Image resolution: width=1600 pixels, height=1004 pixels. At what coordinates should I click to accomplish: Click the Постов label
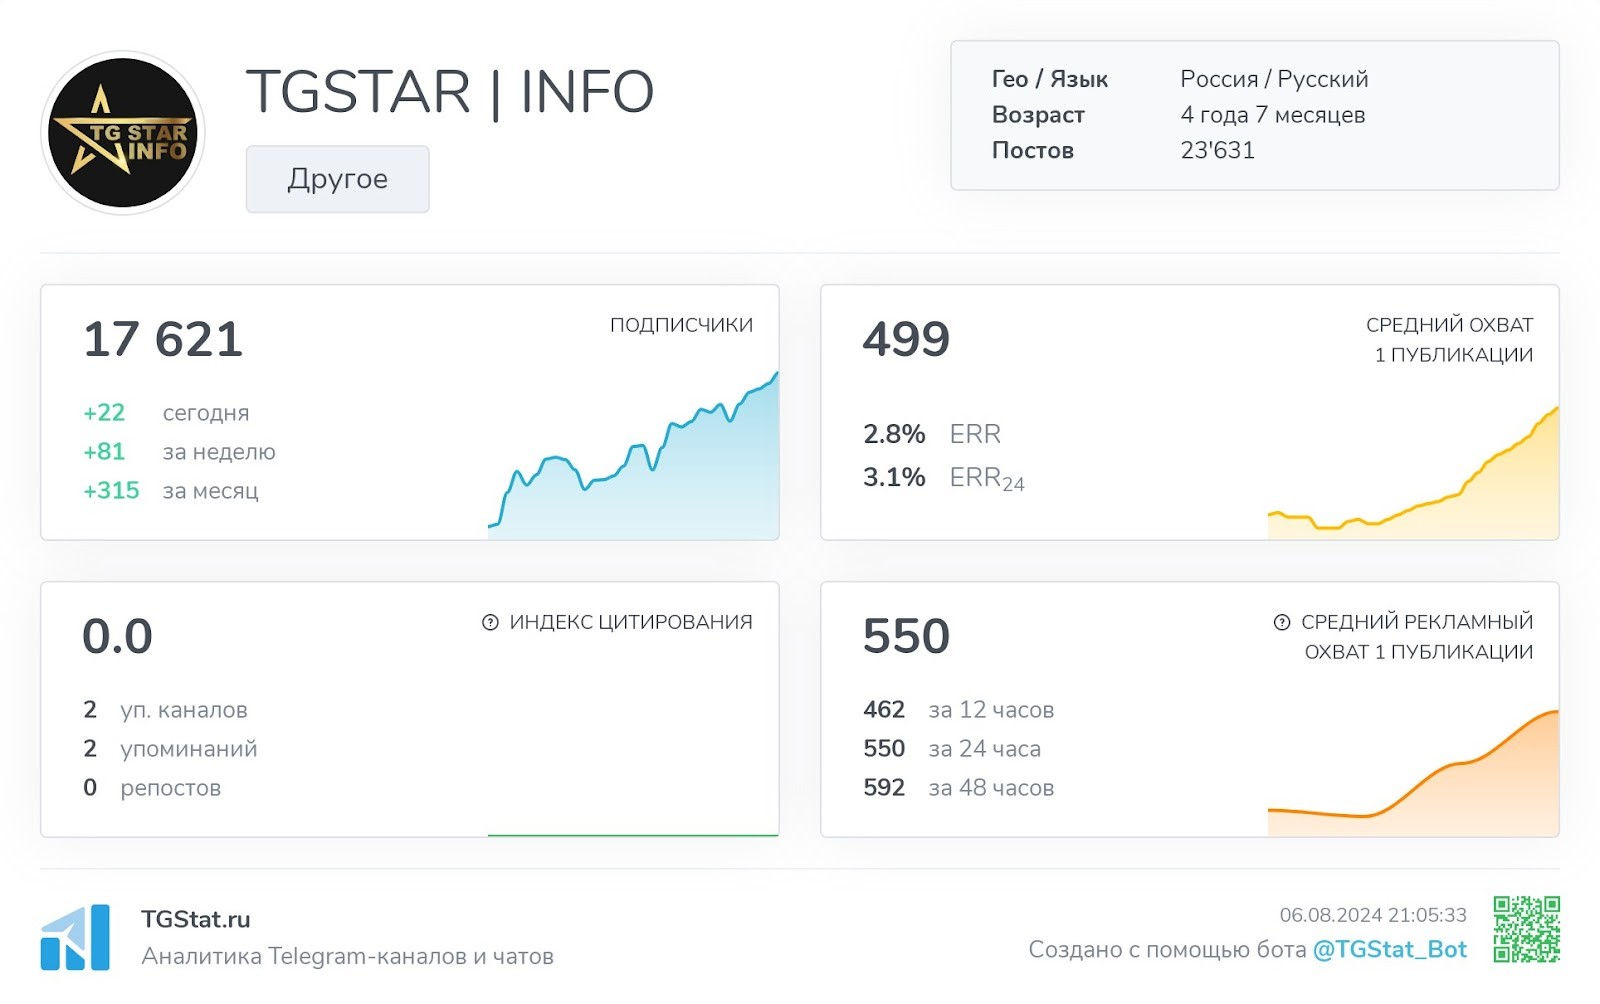coord(1032,150)
